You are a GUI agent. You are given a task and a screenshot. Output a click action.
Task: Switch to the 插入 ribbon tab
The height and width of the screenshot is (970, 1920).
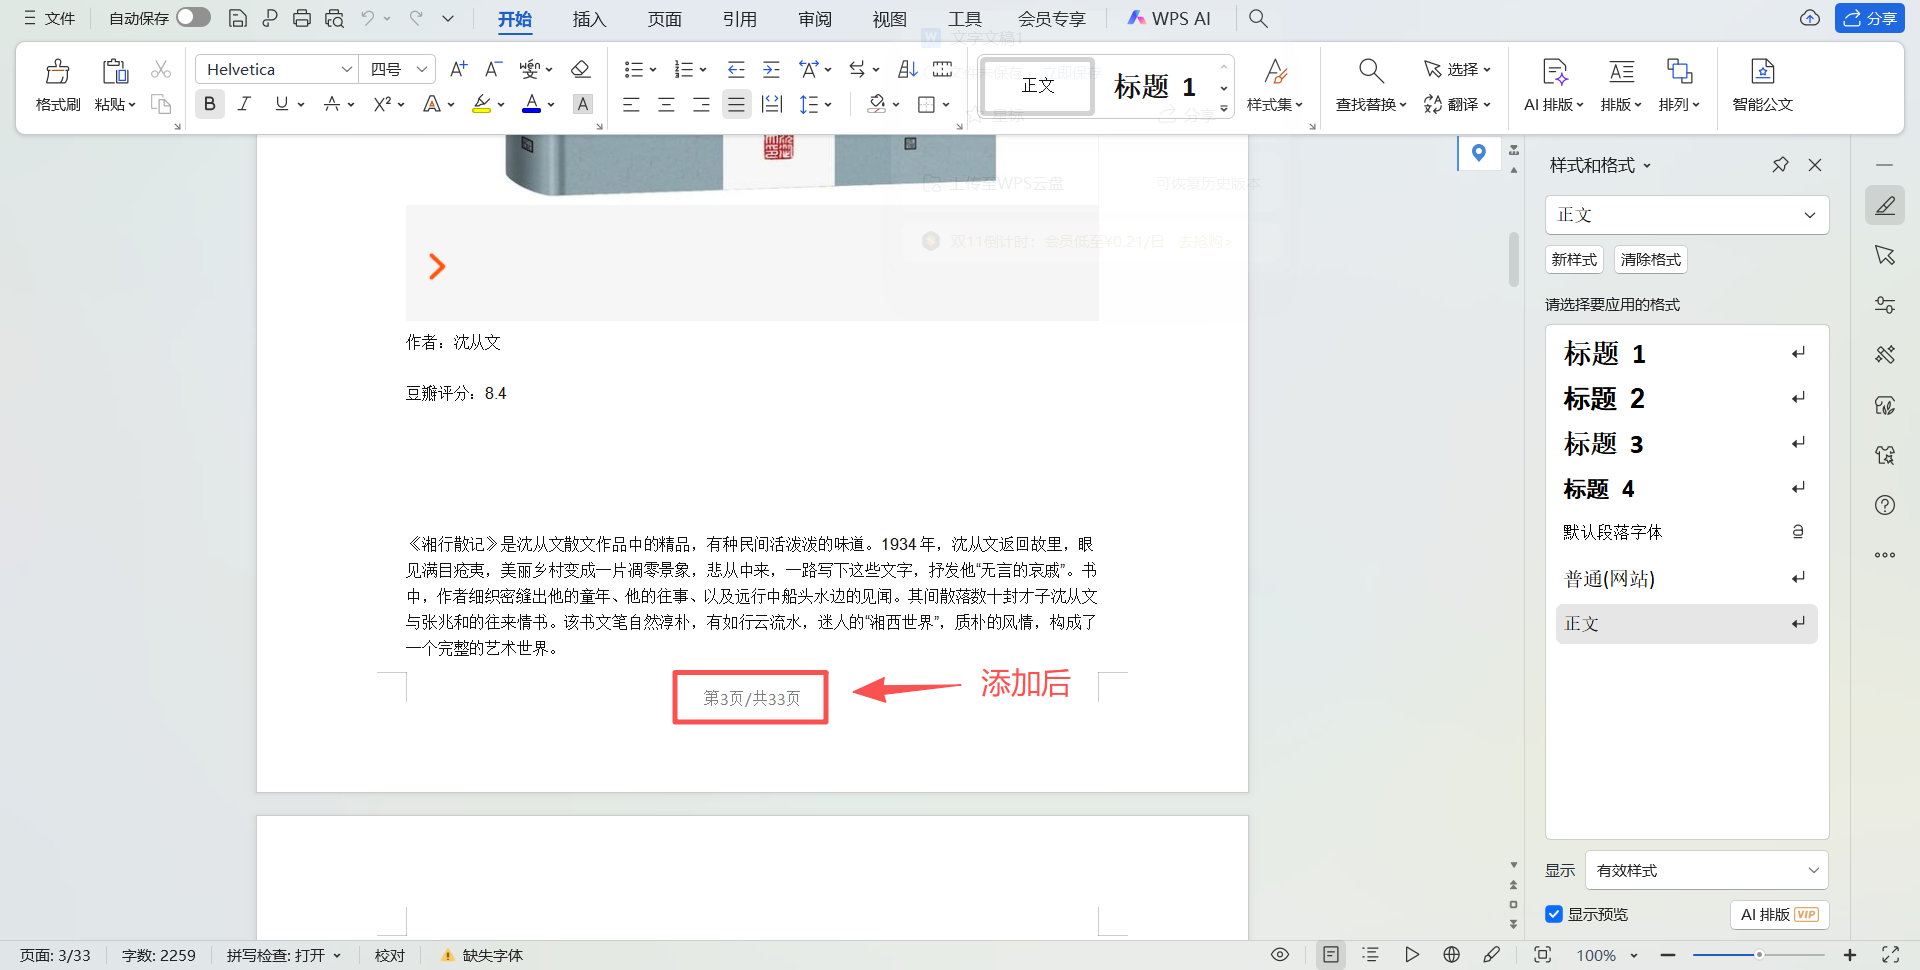[589, 19]
